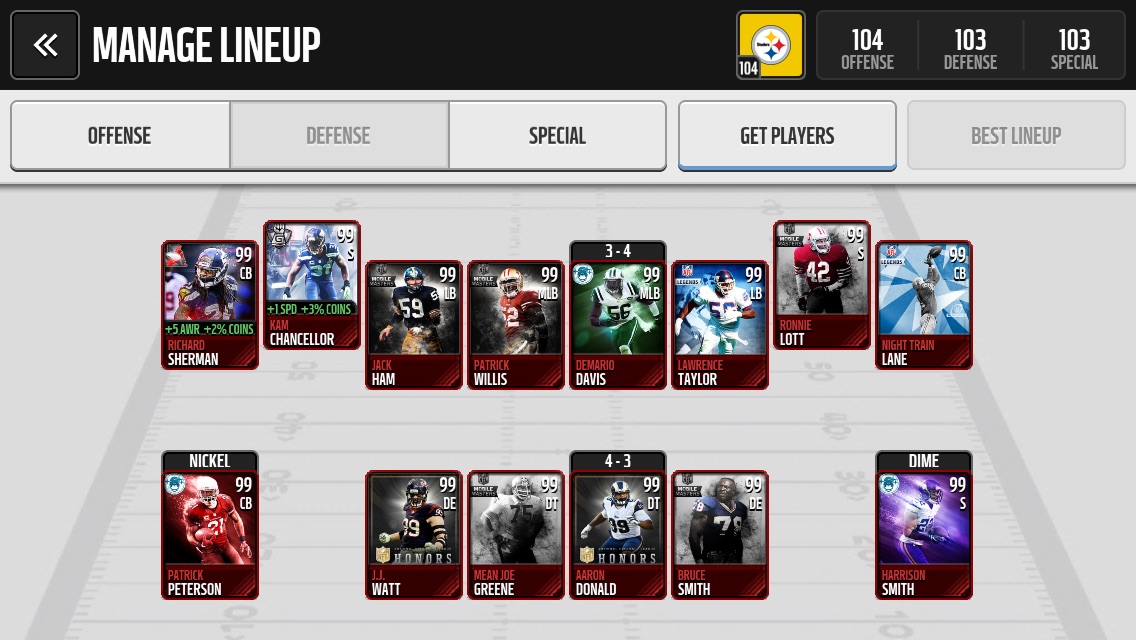
Task: Switch to the Offense tab
Action: pyautogui.click(x=120, y=136)
